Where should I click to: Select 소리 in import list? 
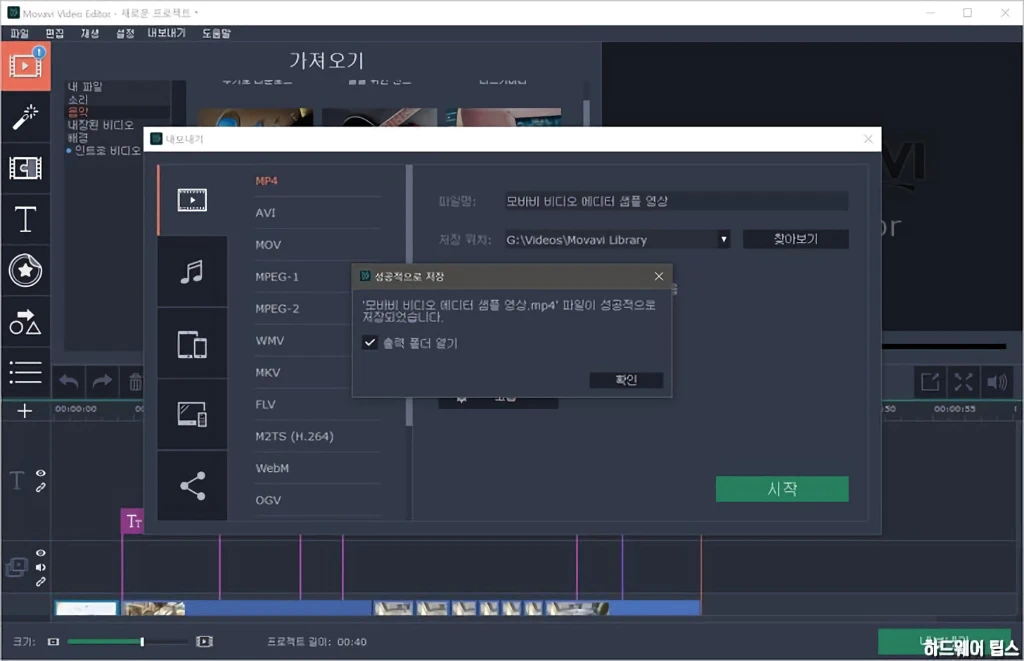tap(78, 99)
